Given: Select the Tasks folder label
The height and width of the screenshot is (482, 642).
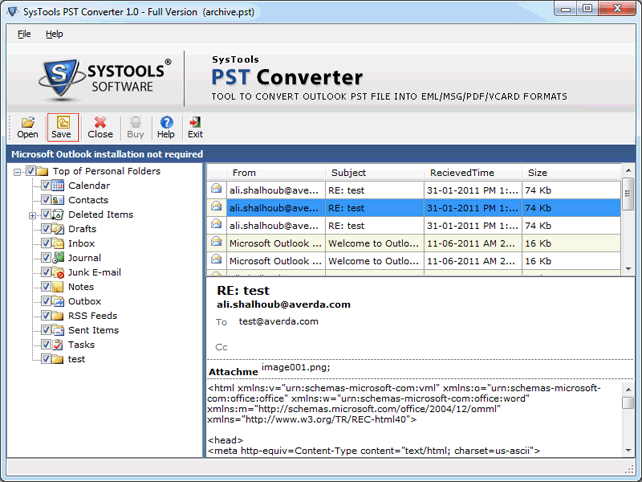Looking at the screenshot, I should click(x=81, y=344).
